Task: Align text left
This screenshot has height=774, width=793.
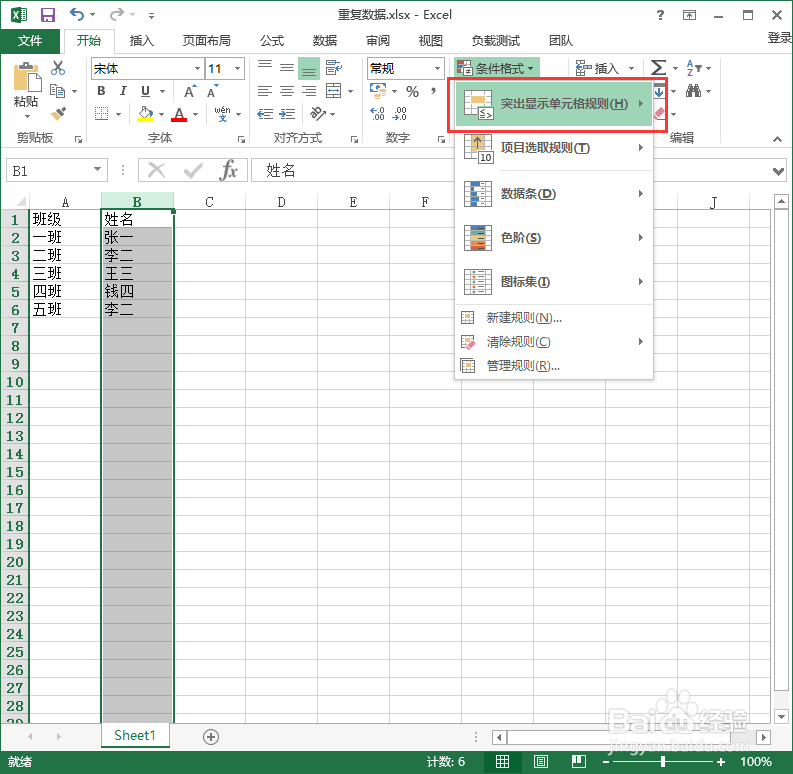Action: click(x=265, y=91)
